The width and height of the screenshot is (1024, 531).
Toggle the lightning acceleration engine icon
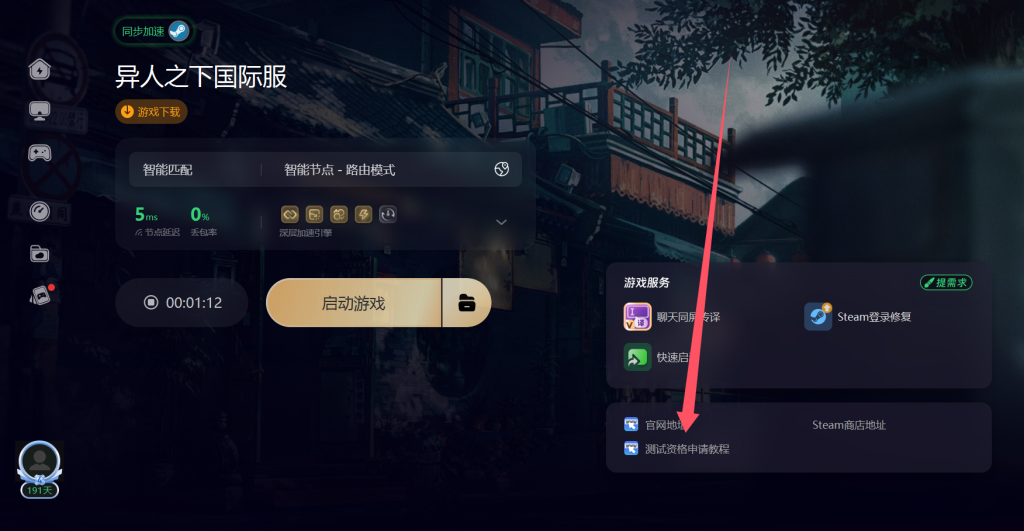tap(363, 214)
